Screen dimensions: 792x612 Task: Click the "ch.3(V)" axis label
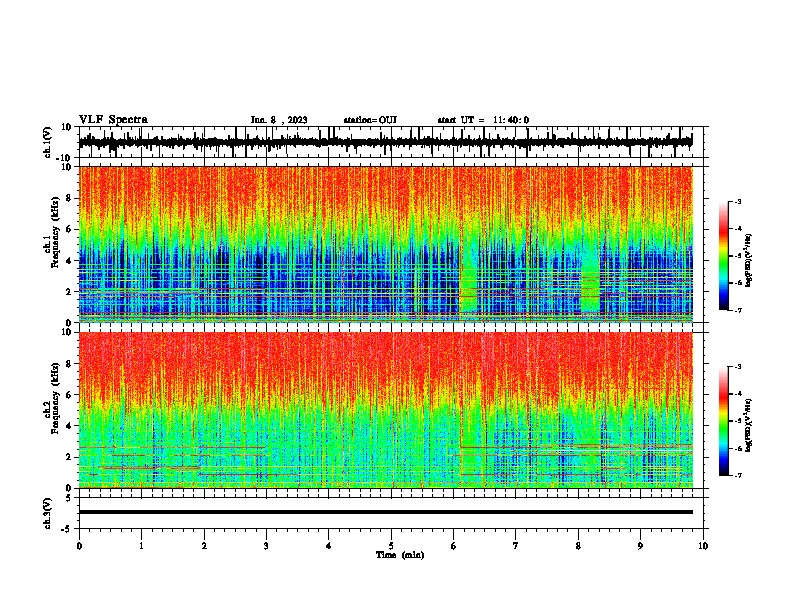pos(48,513)
